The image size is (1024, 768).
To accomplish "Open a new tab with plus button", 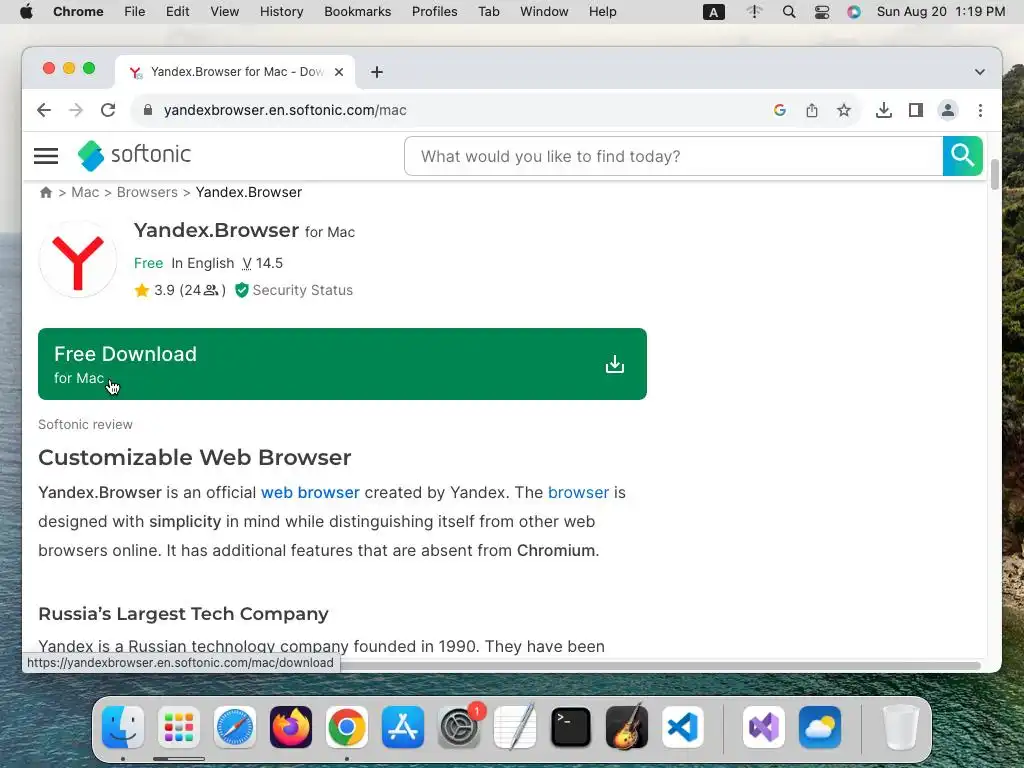I will click(377, 72).
